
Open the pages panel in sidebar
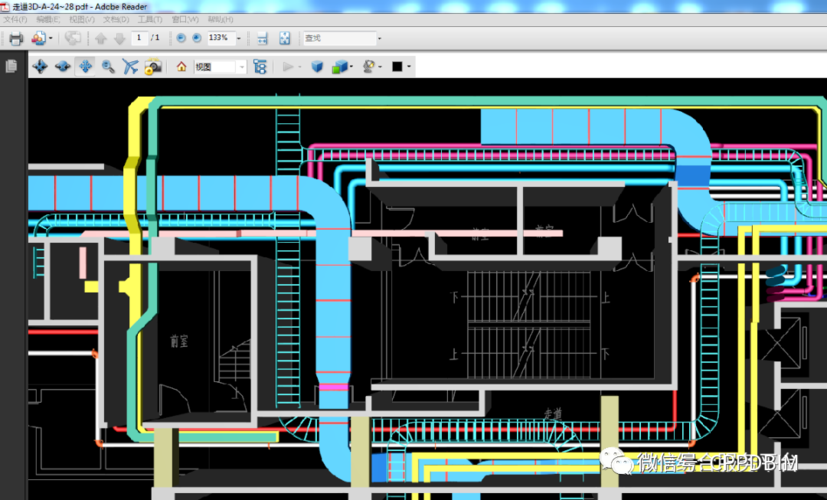12,67
